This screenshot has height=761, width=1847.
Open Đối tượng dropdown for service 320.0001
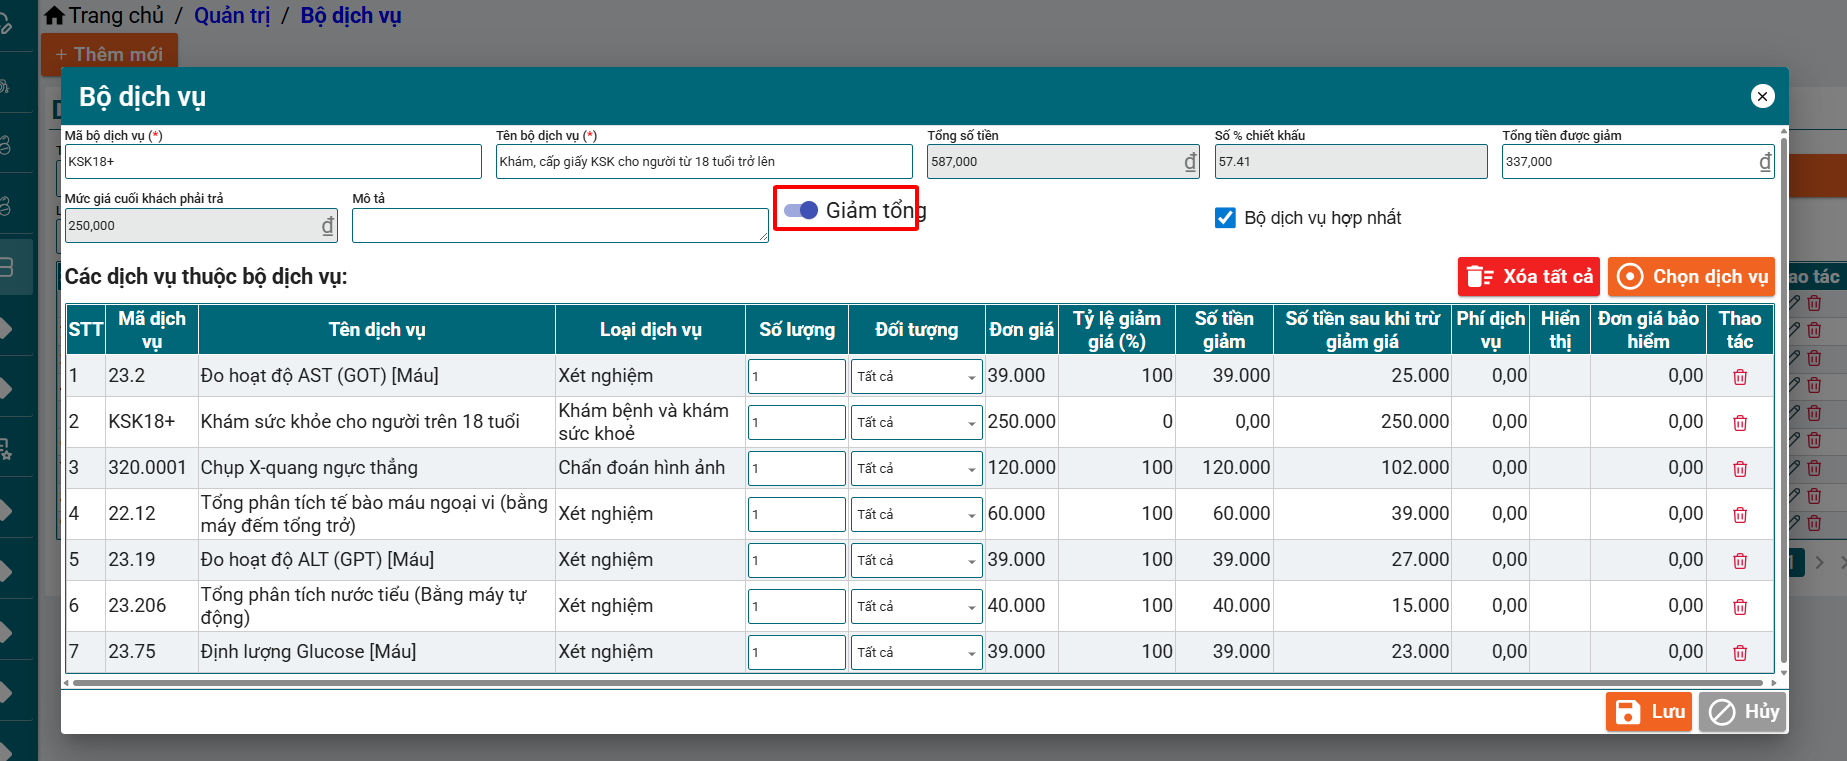916,469
